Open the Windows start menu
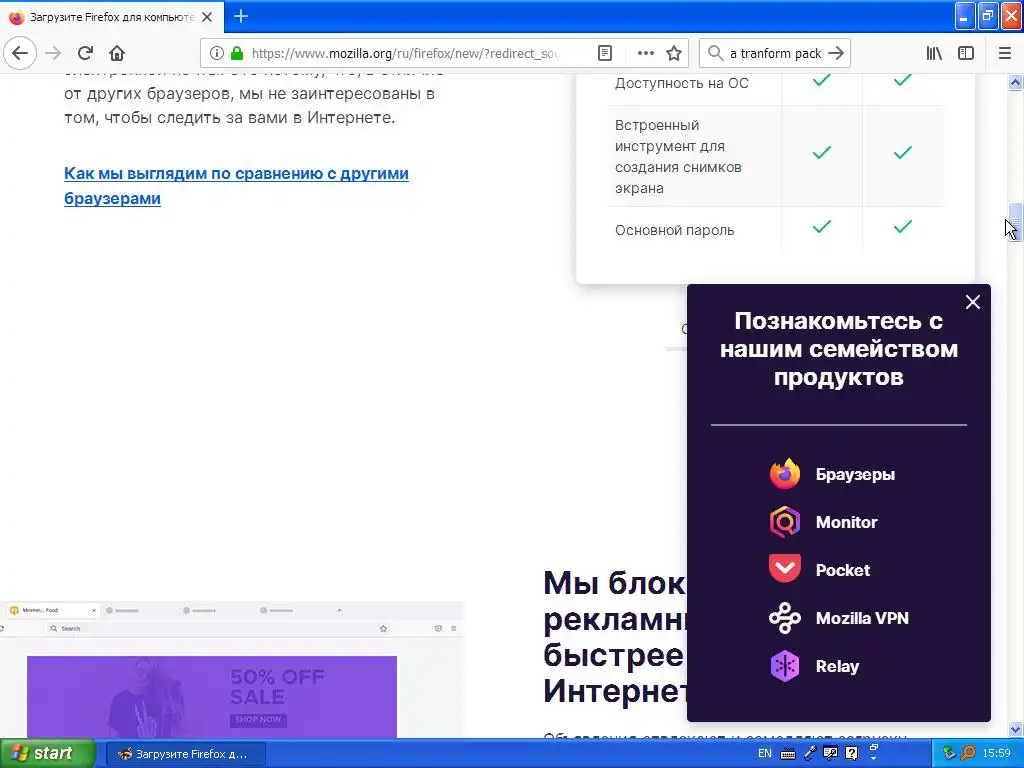The width and height of the screenshot is (1024, 768). (x=47, y=753)
